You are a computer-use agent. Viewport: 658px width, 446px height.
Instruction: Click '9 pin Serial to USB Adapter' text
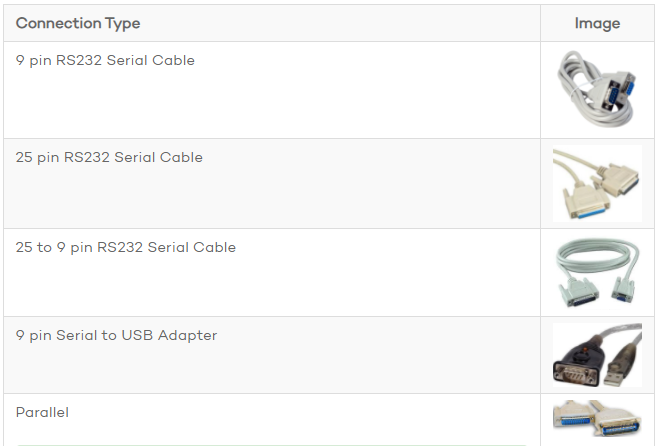click(116, 335)
